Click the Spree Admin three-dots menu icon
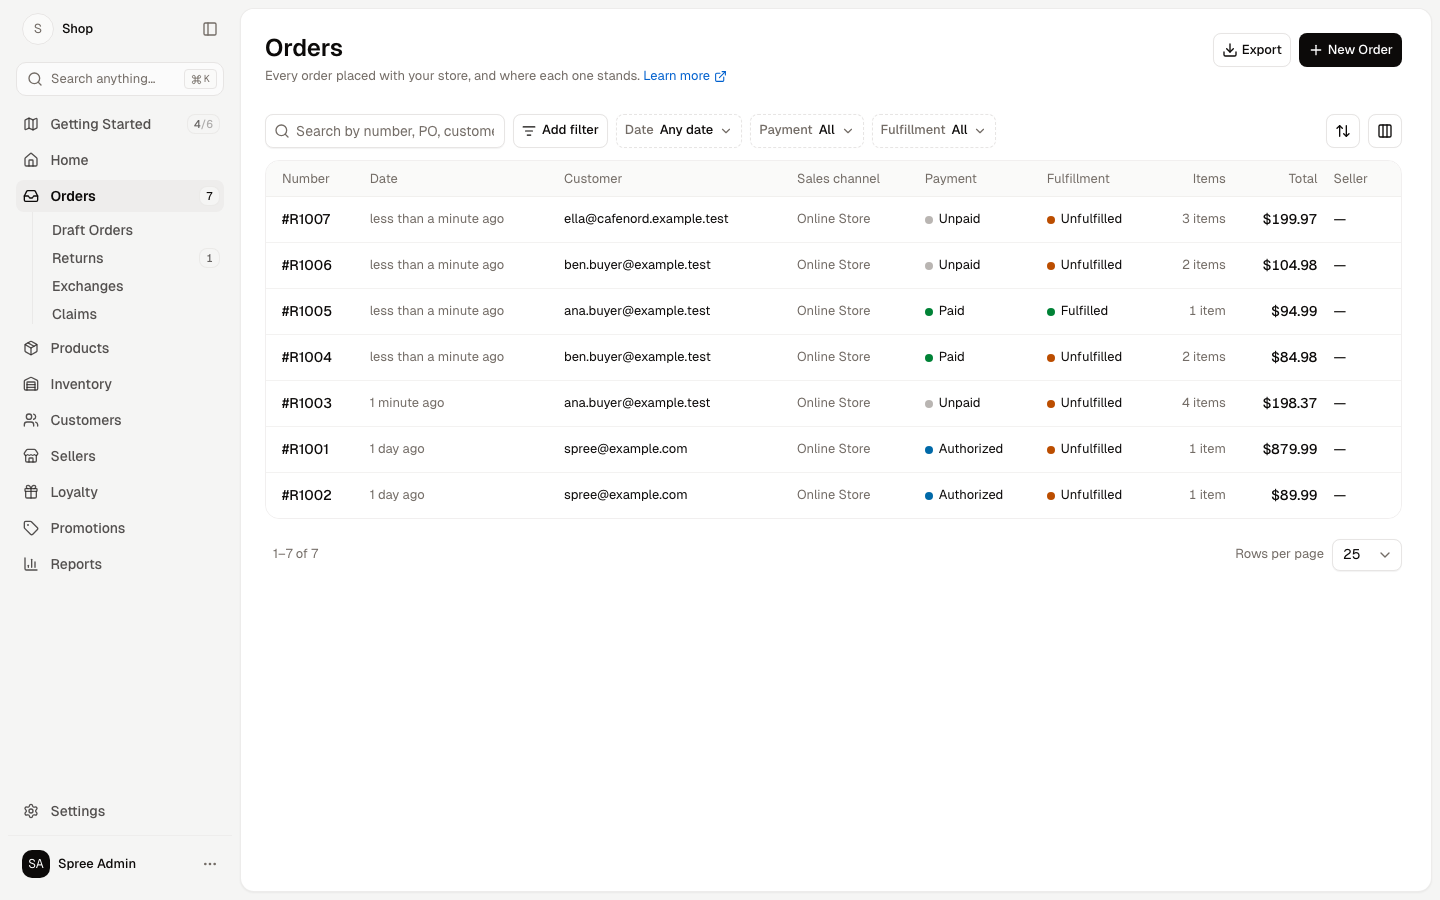The height and width of the screenshot is (900, 1440). point(210,864)
